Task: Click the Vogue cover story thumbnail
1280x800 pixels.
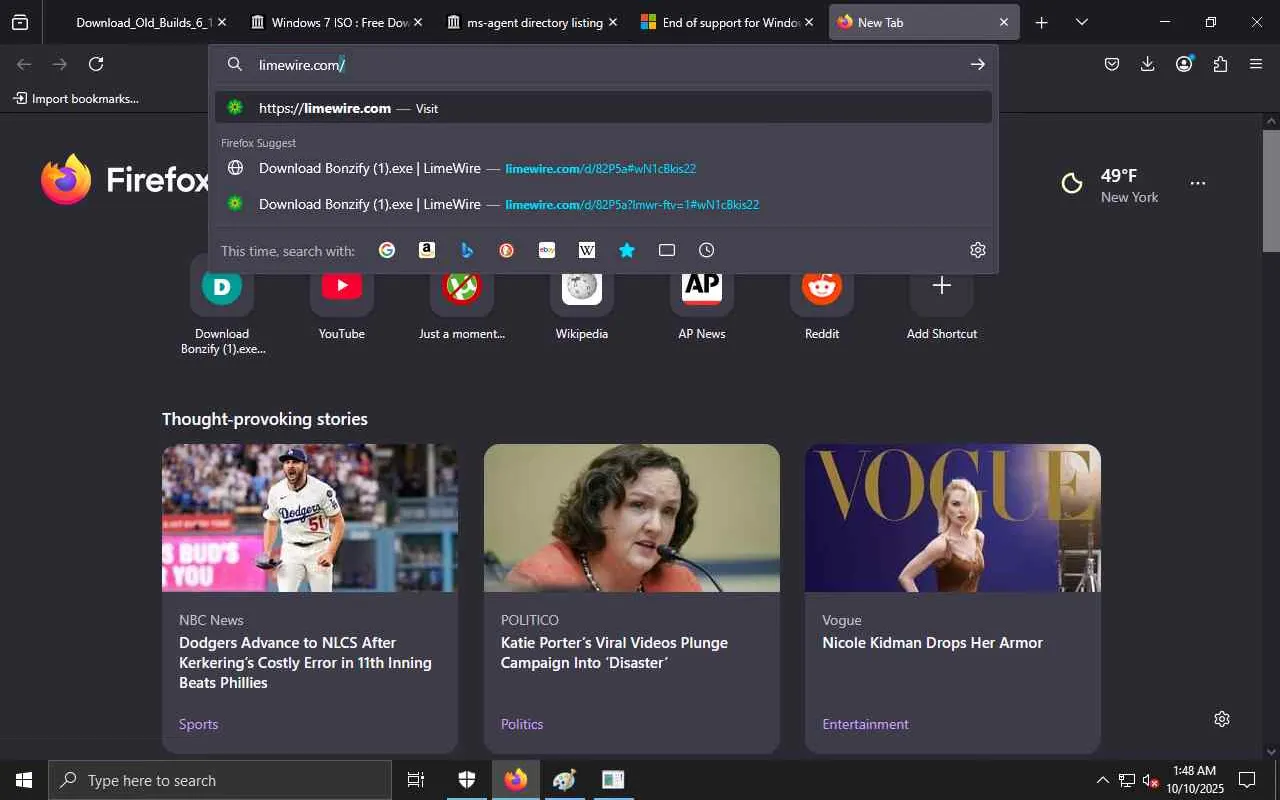Action: [x=953, y=518]
